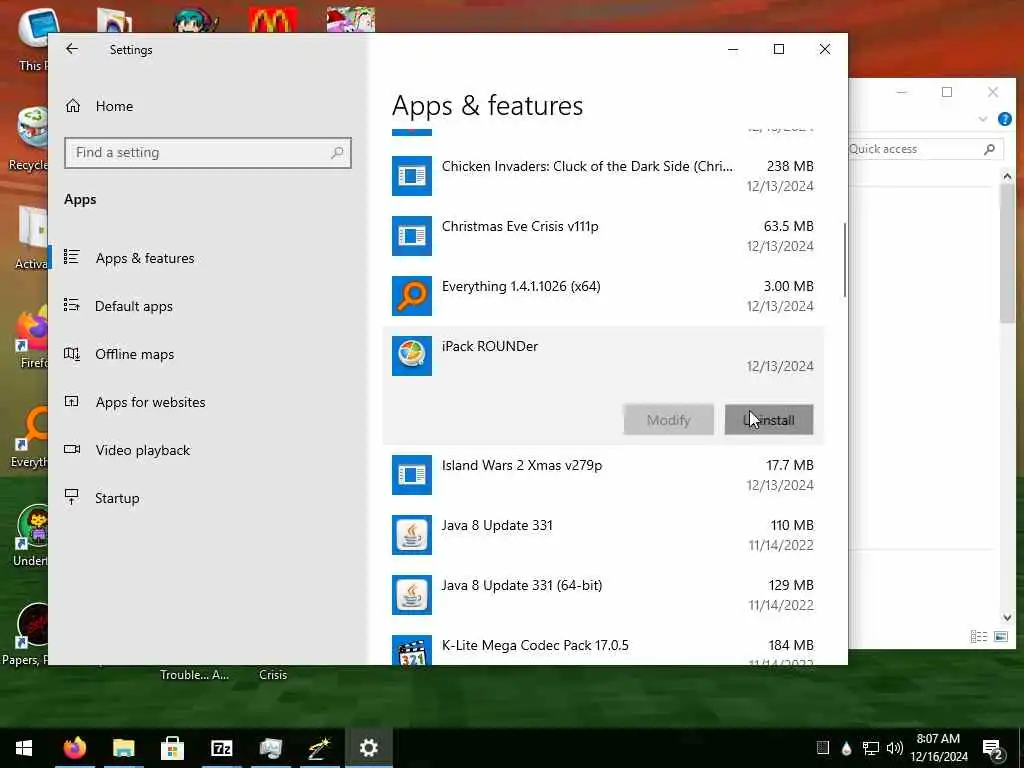Open the Windows Start menu
Image resolution: width=1024 pixels, height=768 pixels.
coord(24,748)
